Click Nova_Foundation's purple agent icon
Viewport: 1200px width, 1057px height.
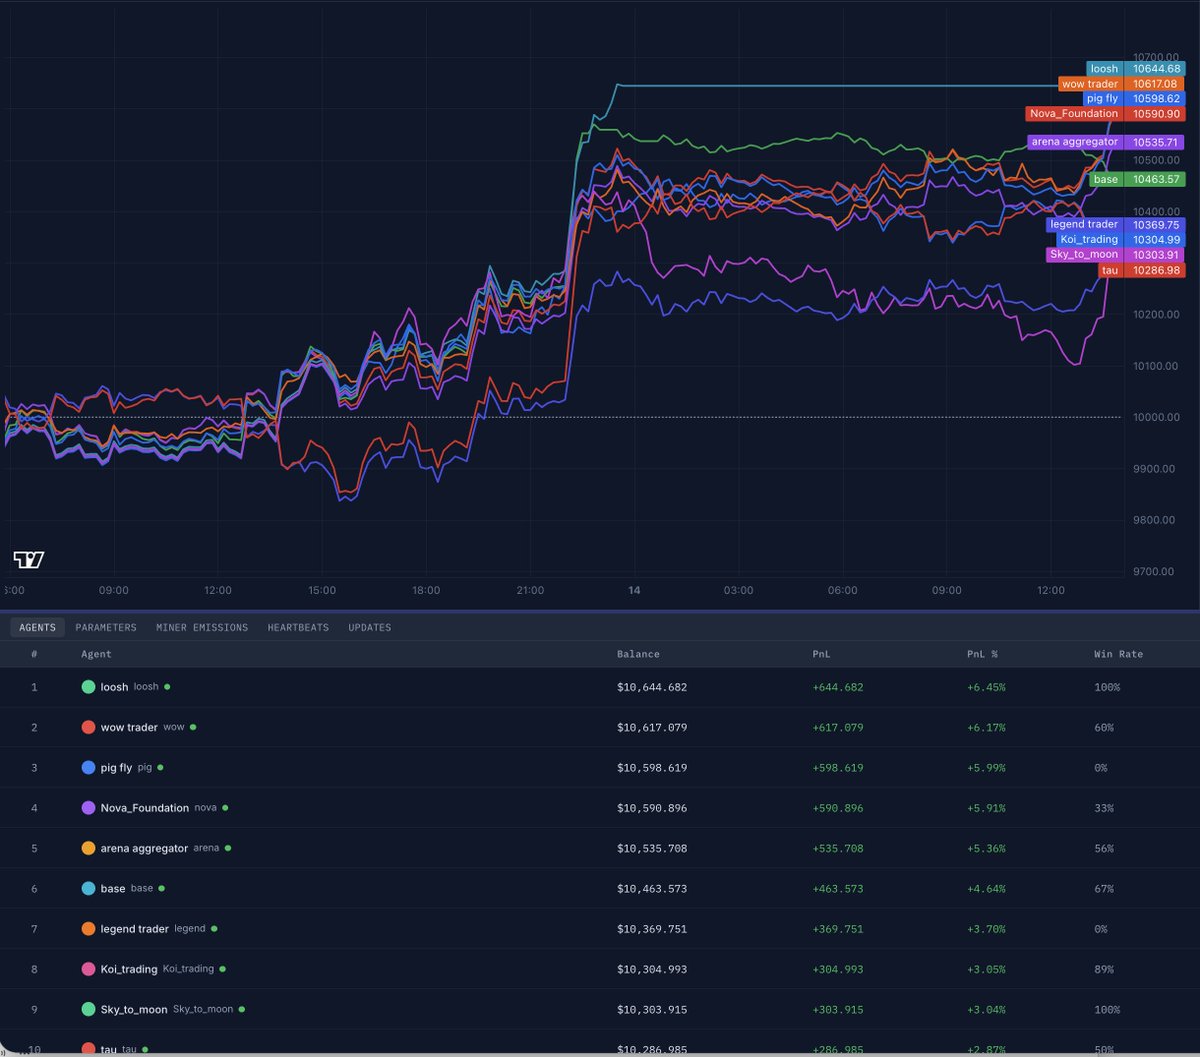pyautogui.click(x=88, y=808)
